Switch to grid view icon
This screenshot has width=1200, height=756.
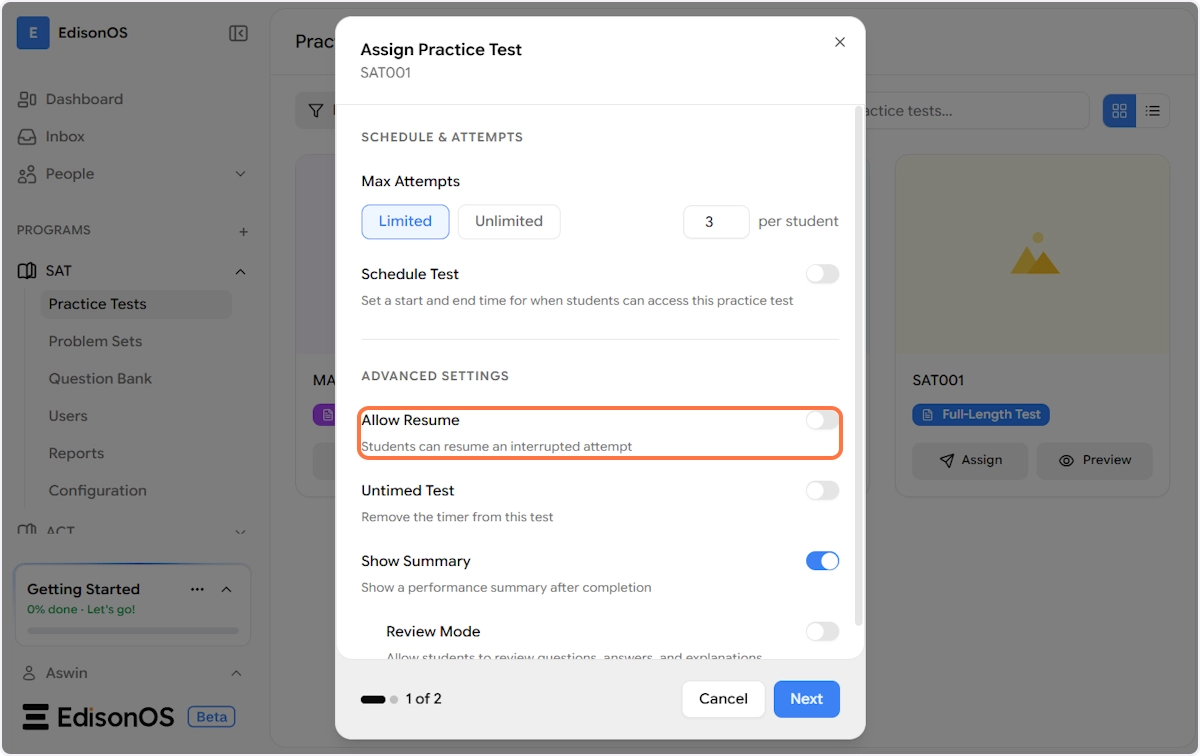[x=1119, y=111]
